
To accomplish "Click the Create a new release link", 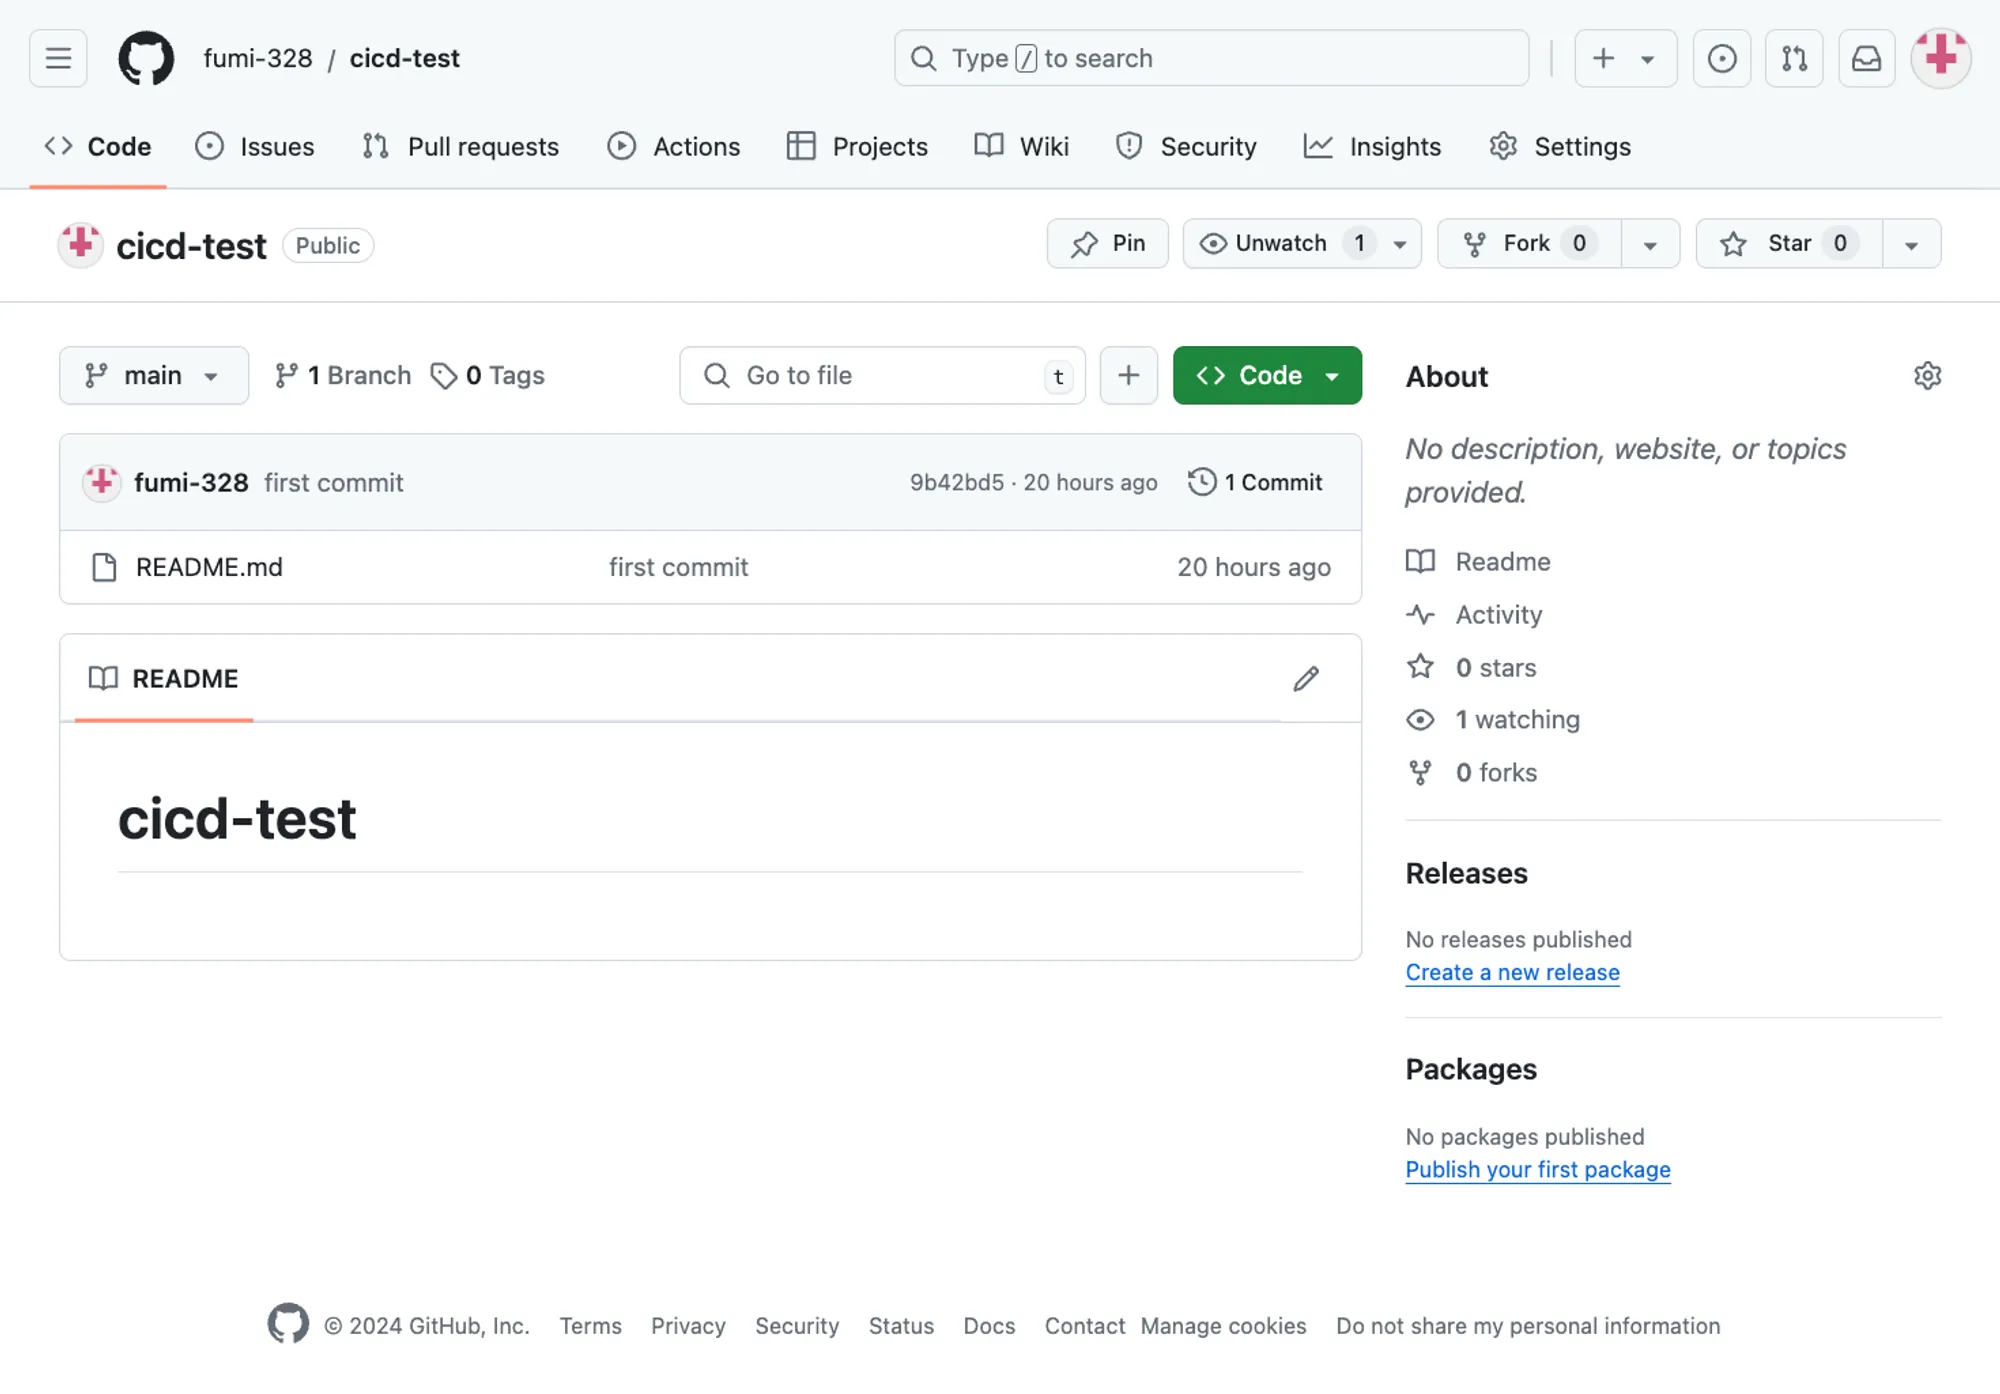I will tap(1512, 971).
